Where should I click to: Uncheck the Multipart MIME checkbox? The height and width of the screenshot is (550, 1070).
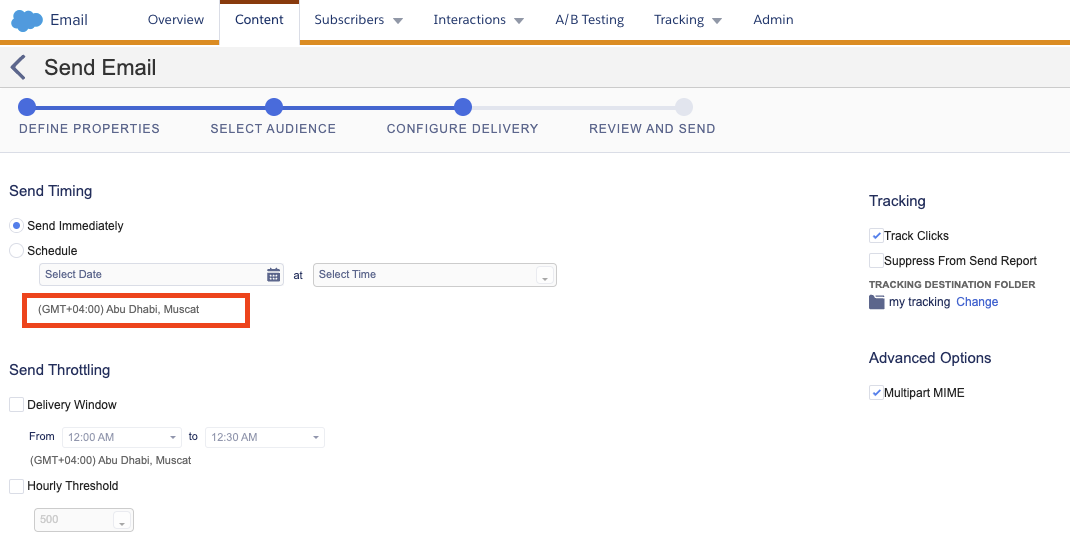[x=876, y=392]
